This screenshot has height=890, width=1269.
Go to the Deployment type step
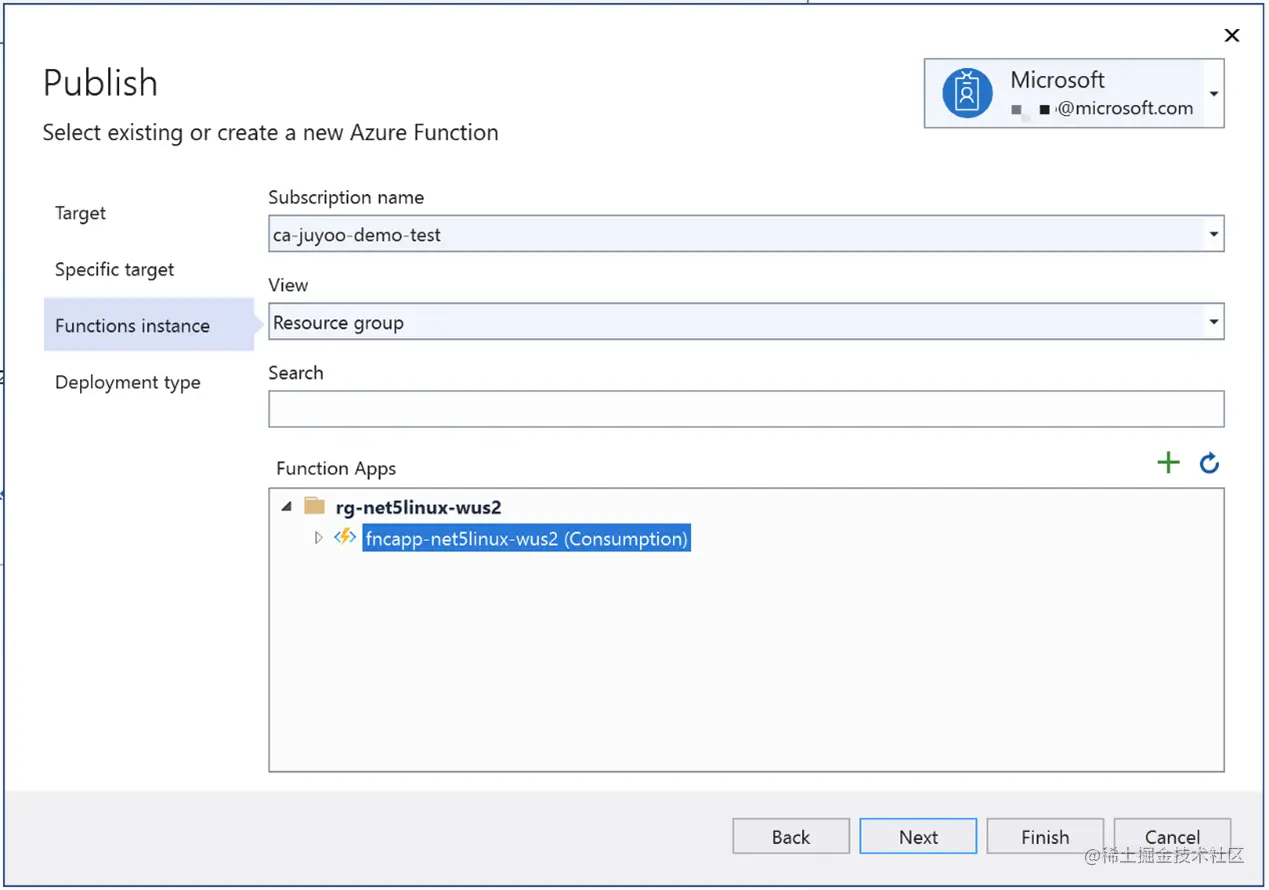127,382
